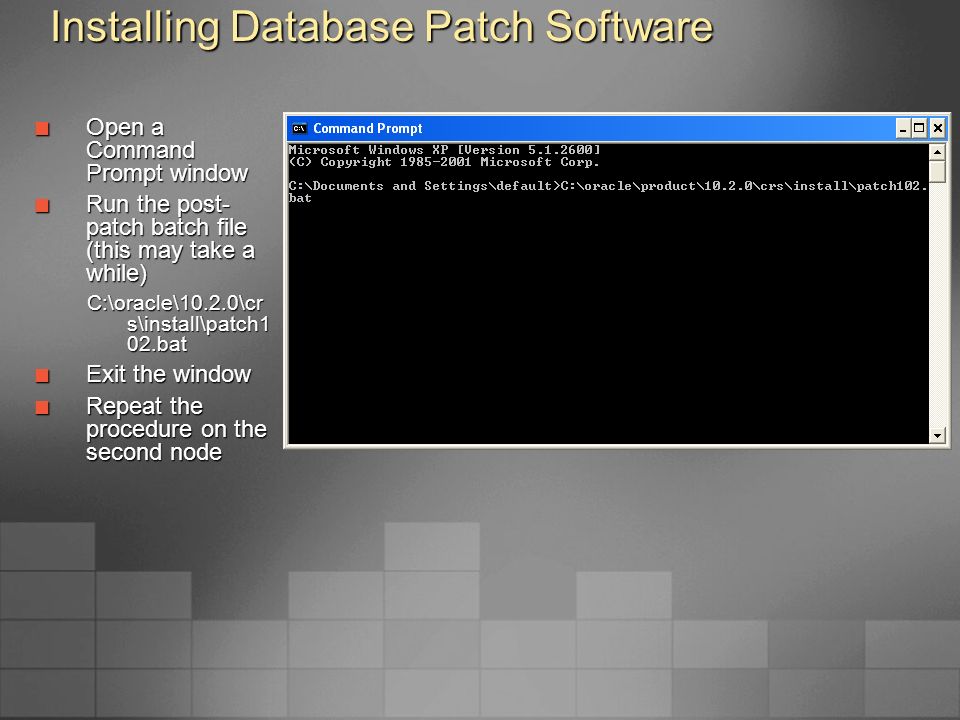Click the C:\oracle\10.2.0\crs path text on slide
Screen dimensions: 960x720
(178, 323)
